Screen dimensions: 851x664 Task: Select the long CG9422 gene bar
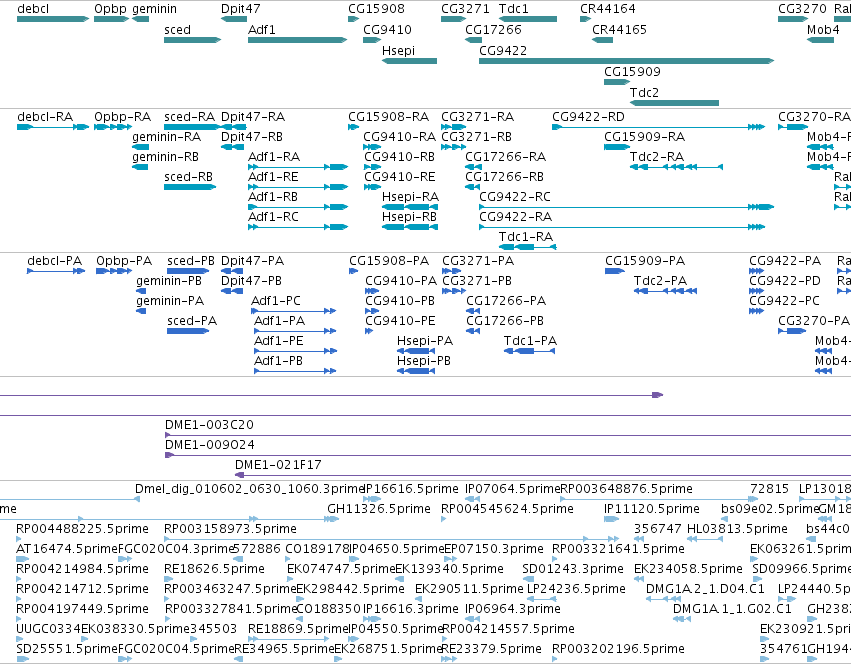626,61
